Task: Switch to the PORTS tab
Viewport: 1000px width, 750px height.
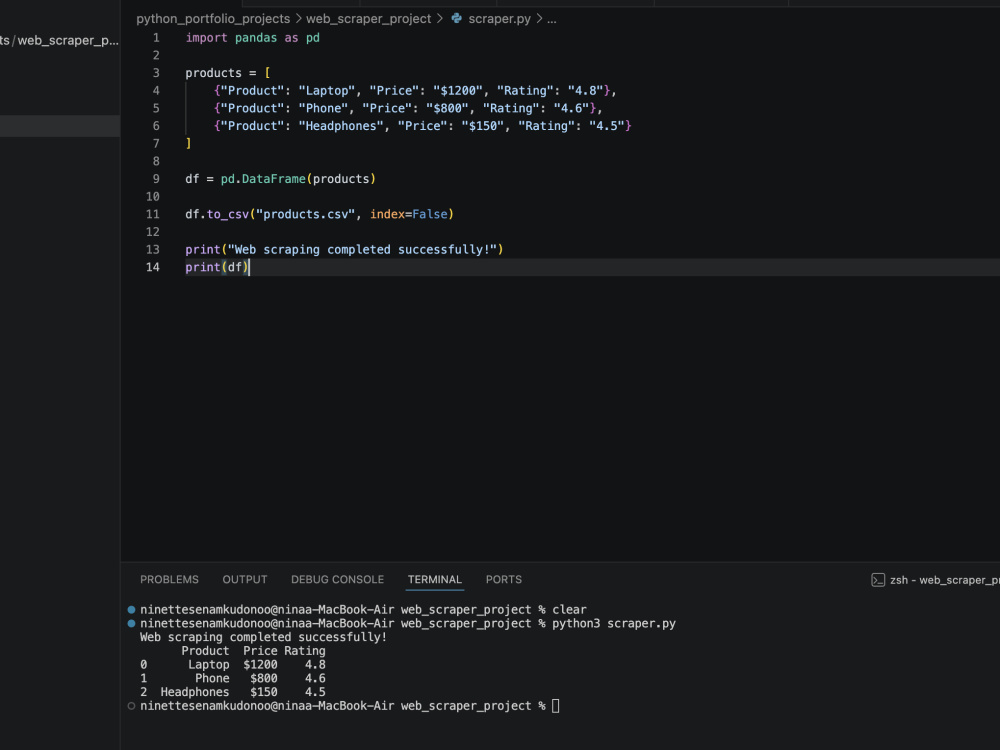Action: point(504,579)
